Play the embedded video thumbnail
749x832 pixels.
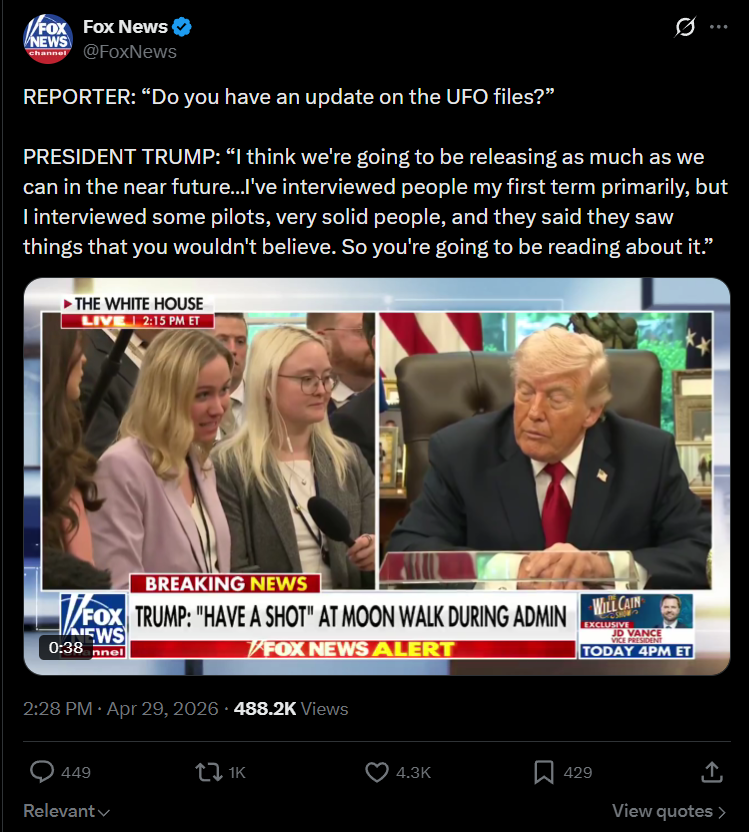pos(377,476)
